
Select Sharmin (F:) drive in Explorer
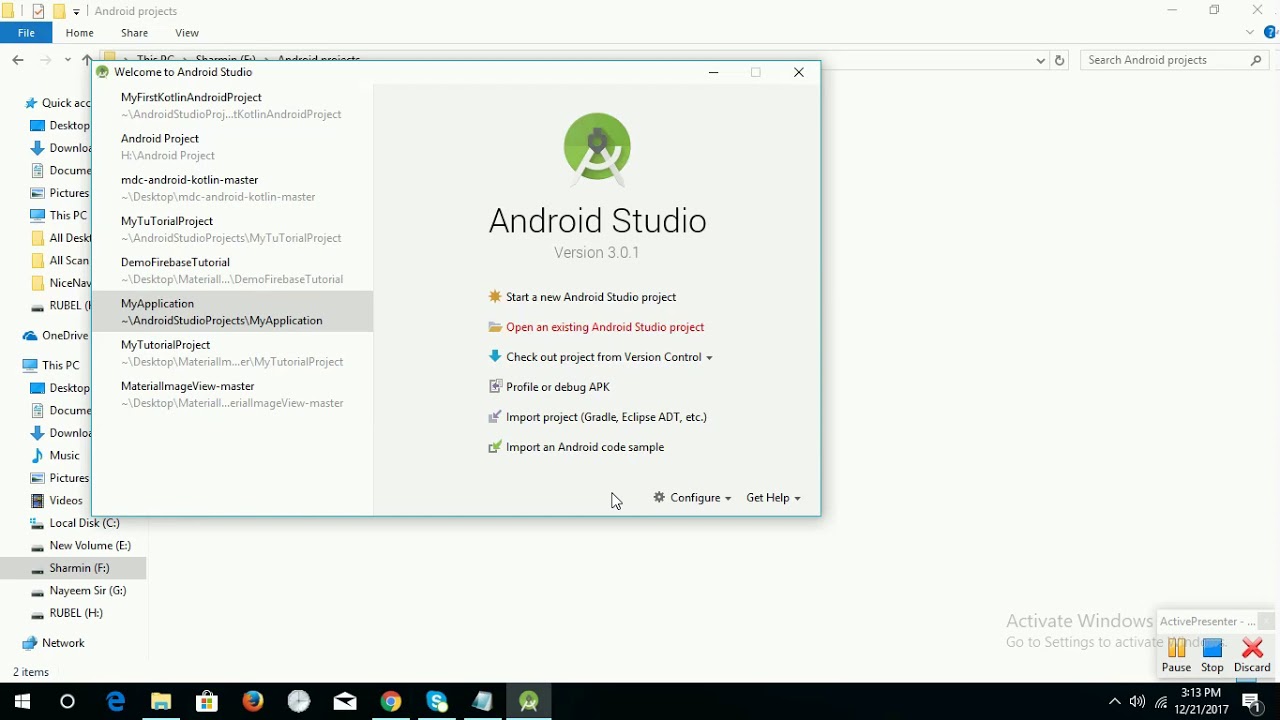point(79,568)
